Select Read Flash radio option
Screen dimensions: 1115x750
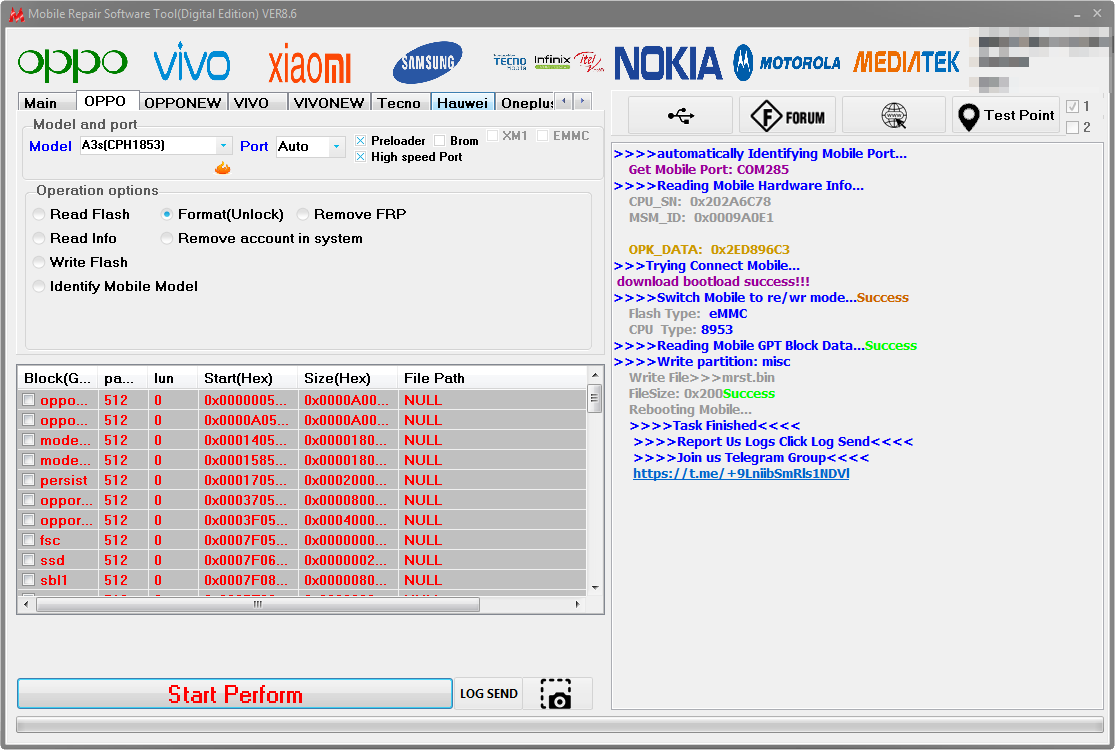[82, 215]
